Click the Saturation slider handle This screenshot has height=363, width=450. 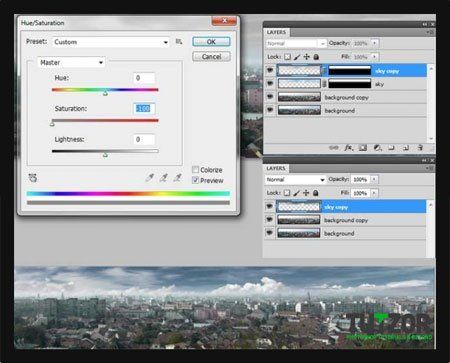click(x=52, y=124)
